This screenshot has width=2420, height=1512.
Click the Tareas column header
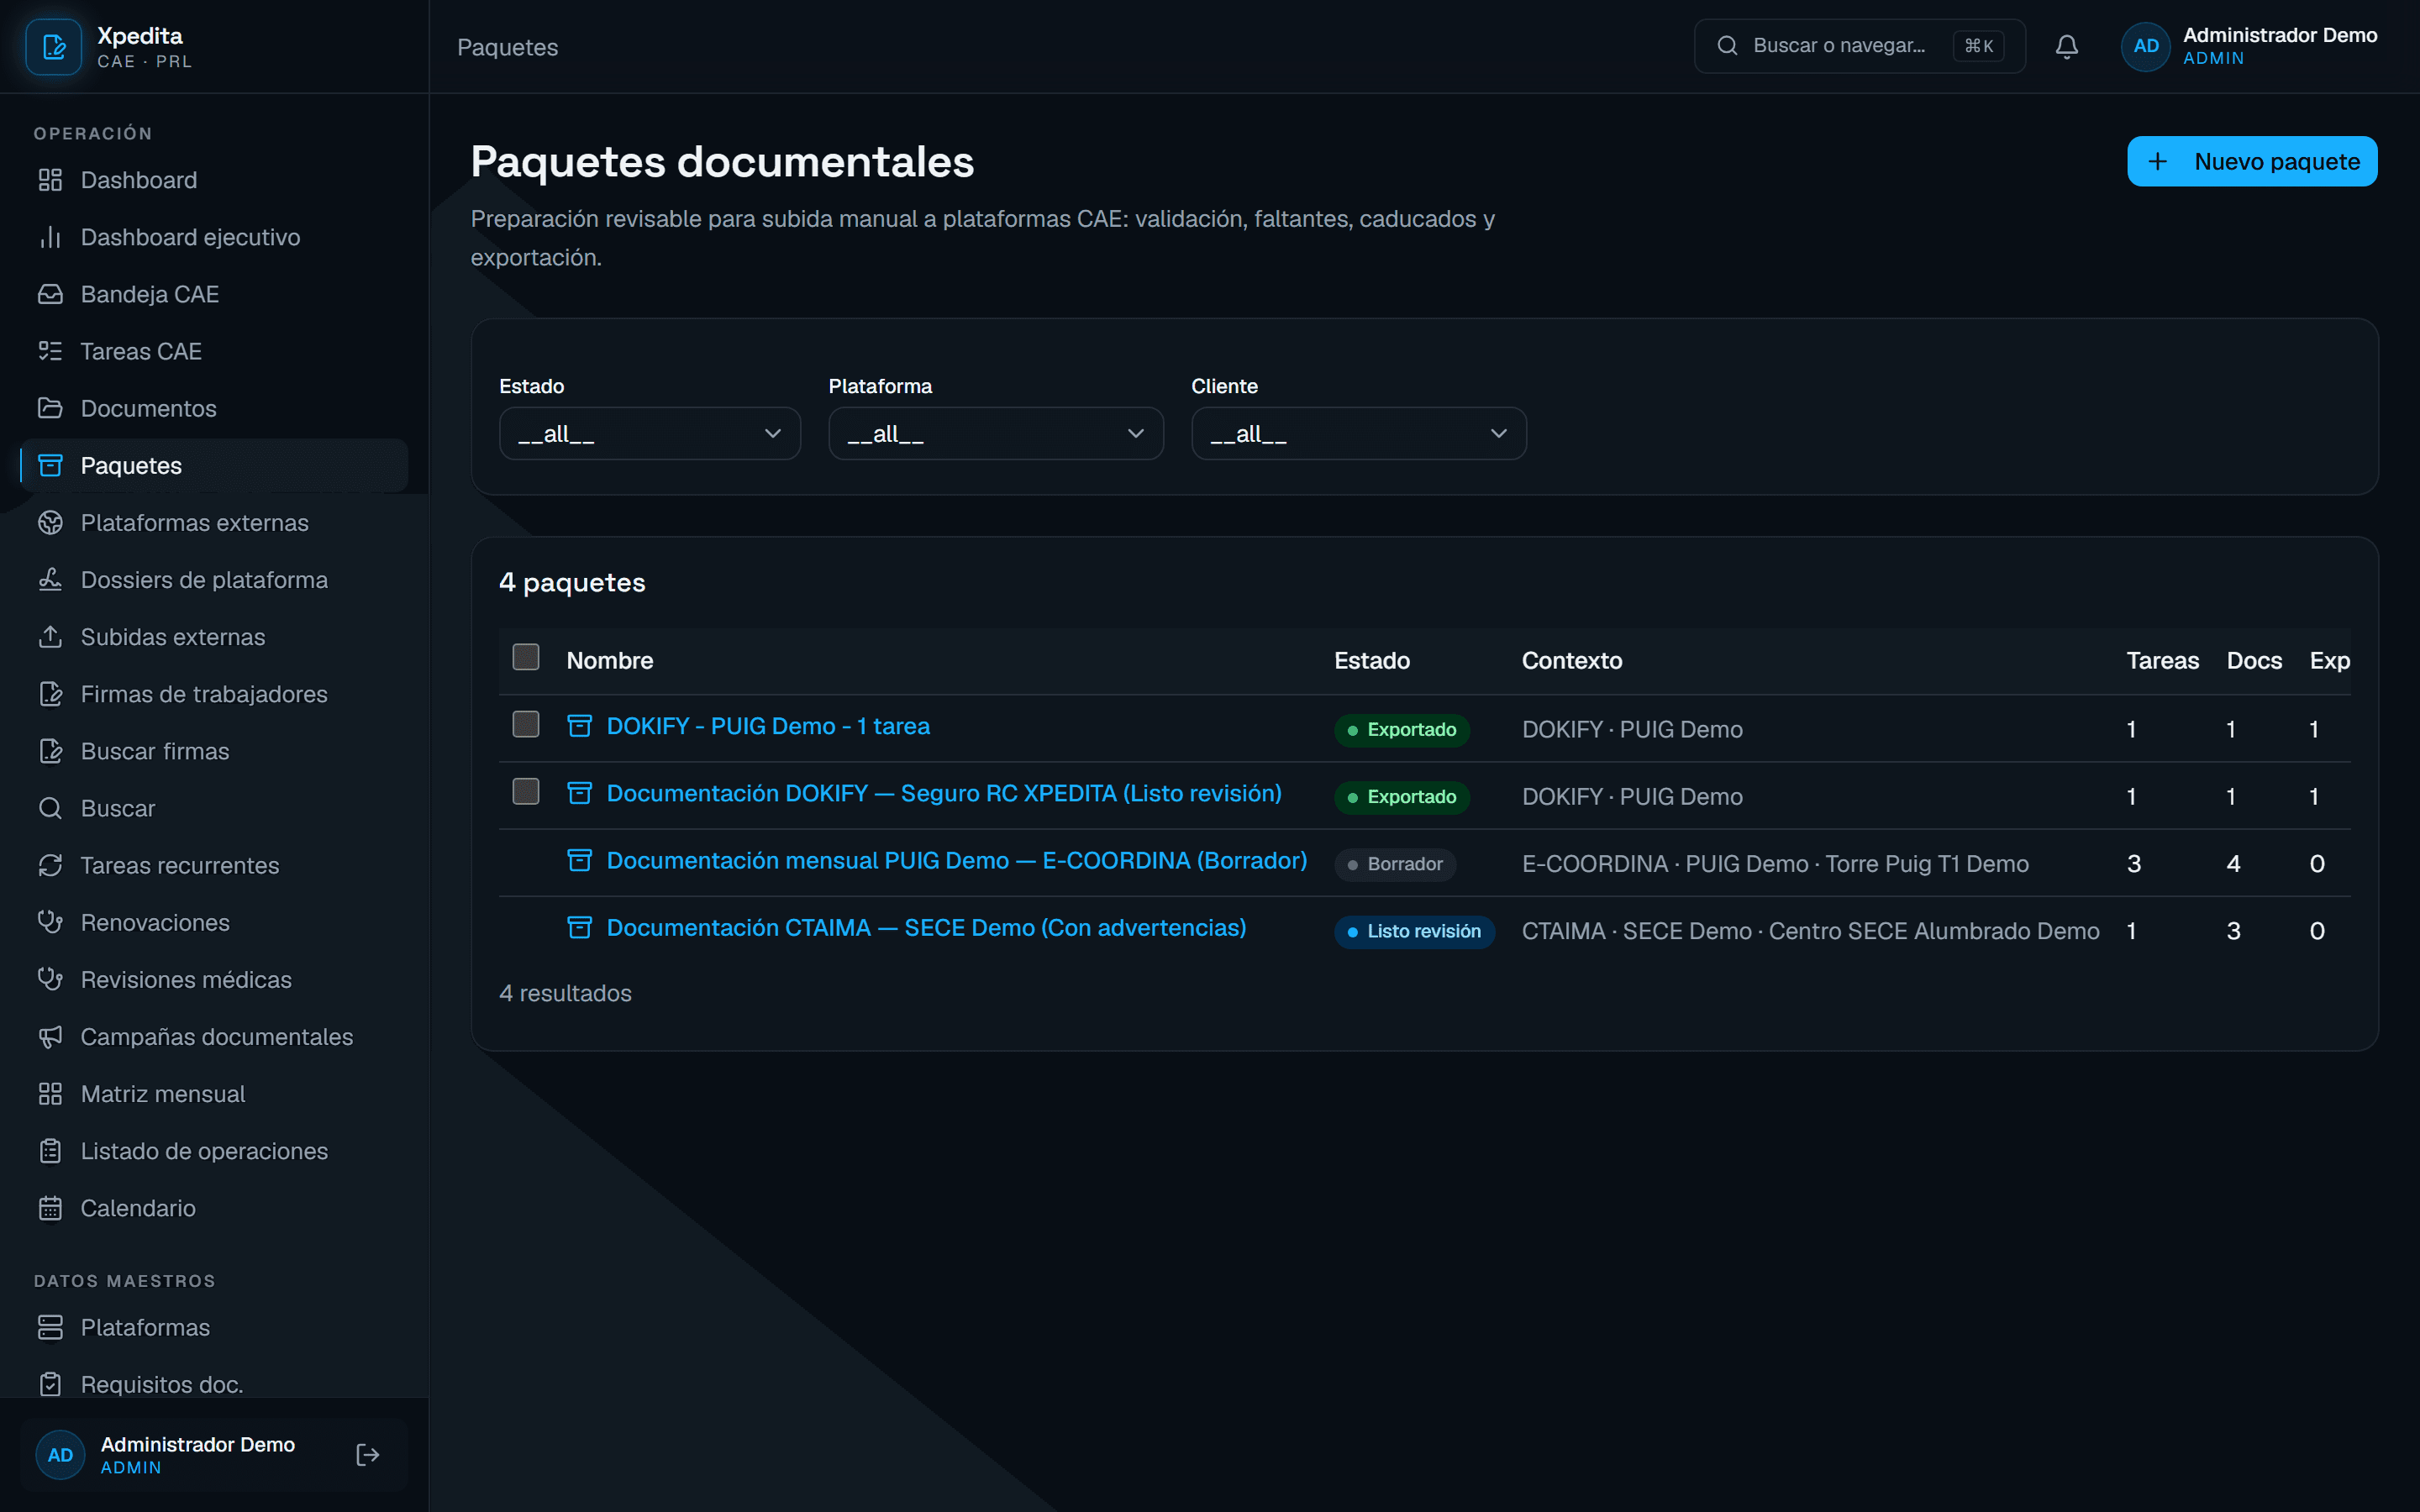[2162, 660]
